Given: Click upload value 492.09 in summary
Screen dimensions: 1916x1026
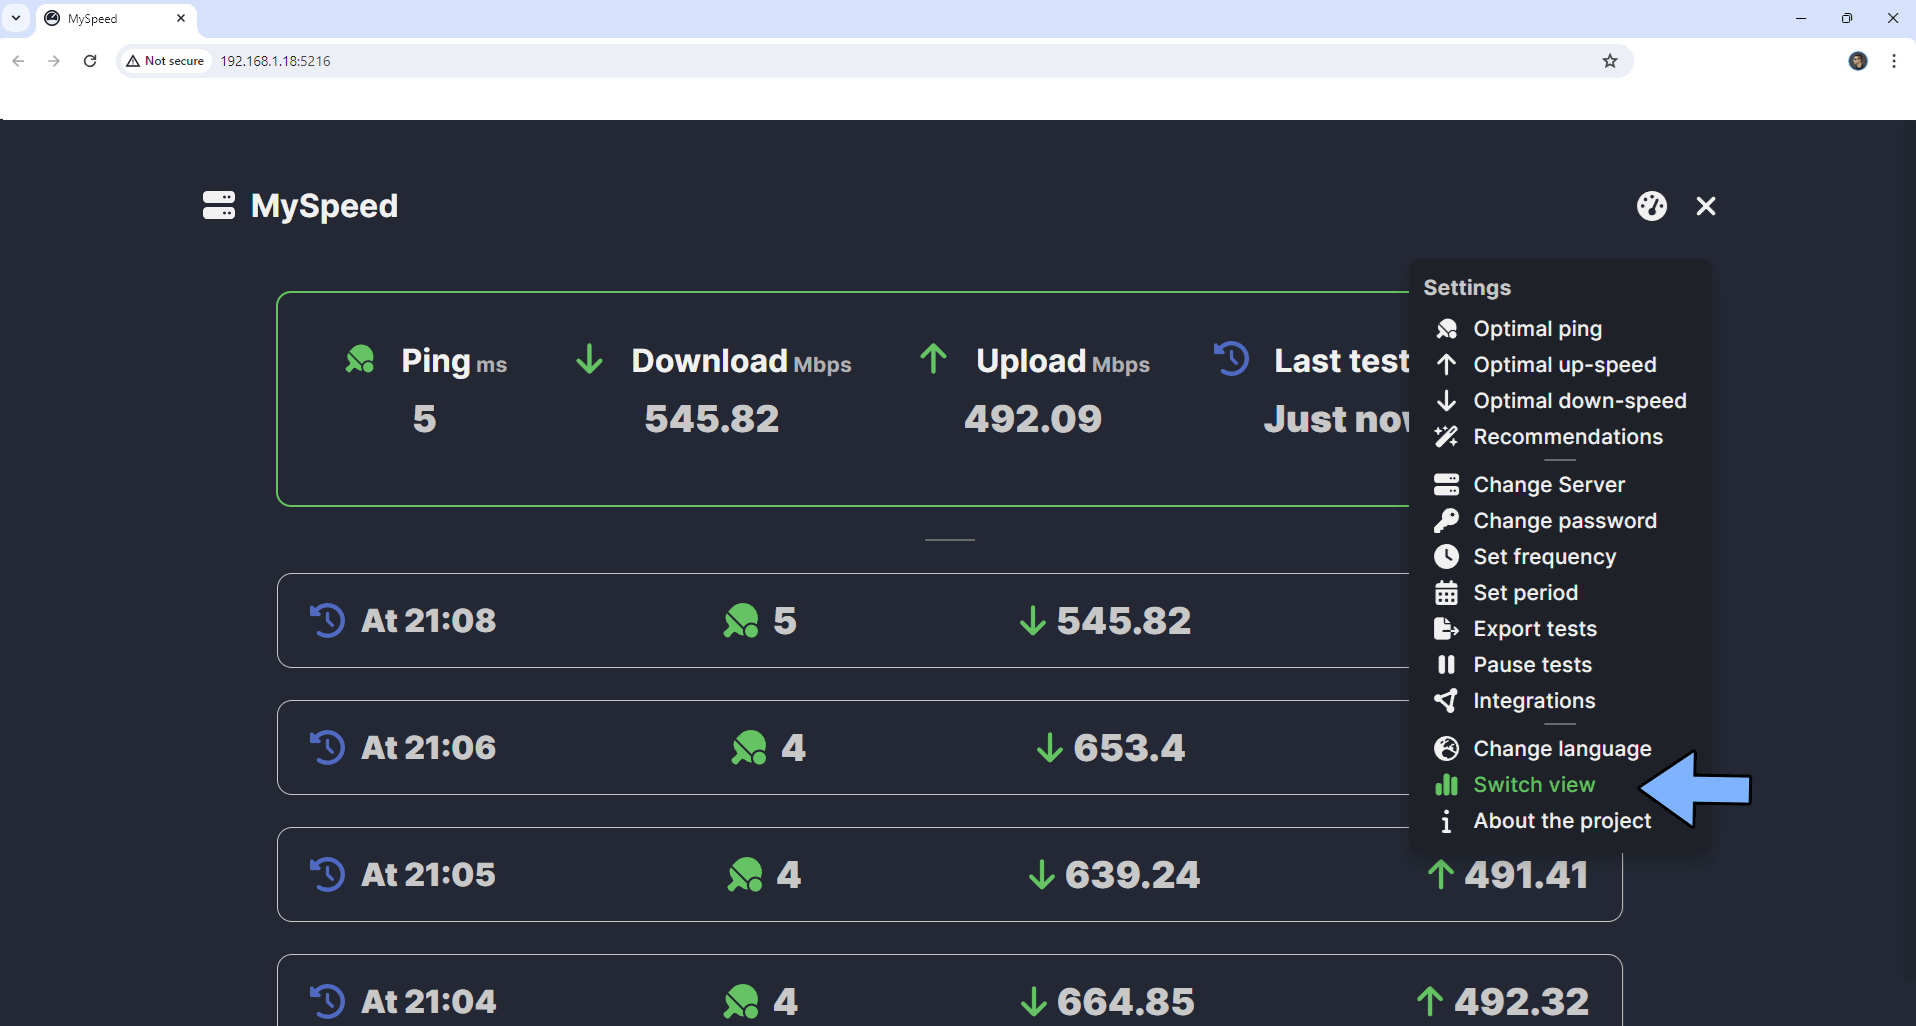Looking at the screenshot, I should pos(1033,418).
